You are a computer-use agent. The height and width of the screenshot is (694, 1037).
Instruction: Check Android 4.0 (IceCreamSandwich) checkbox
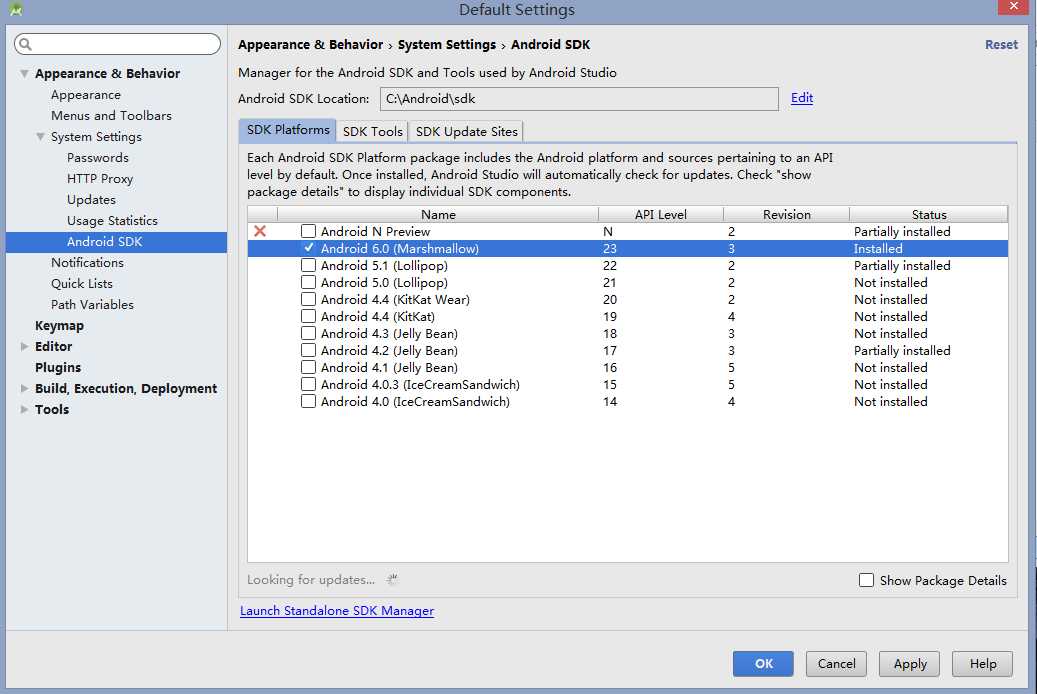308,402
